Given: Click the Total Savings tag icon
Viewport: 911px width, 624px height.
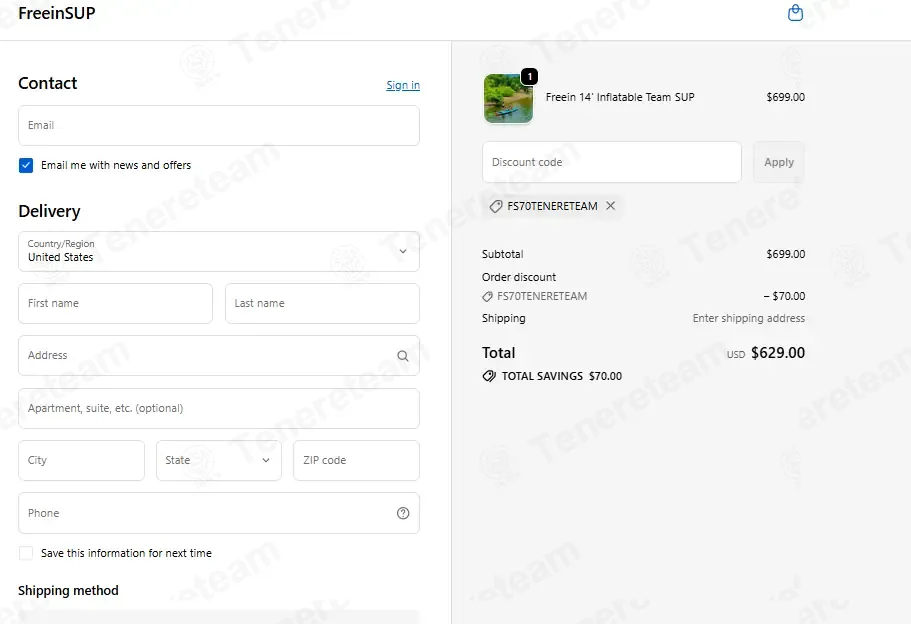Looking at the screenshot, I should point(489,376).
